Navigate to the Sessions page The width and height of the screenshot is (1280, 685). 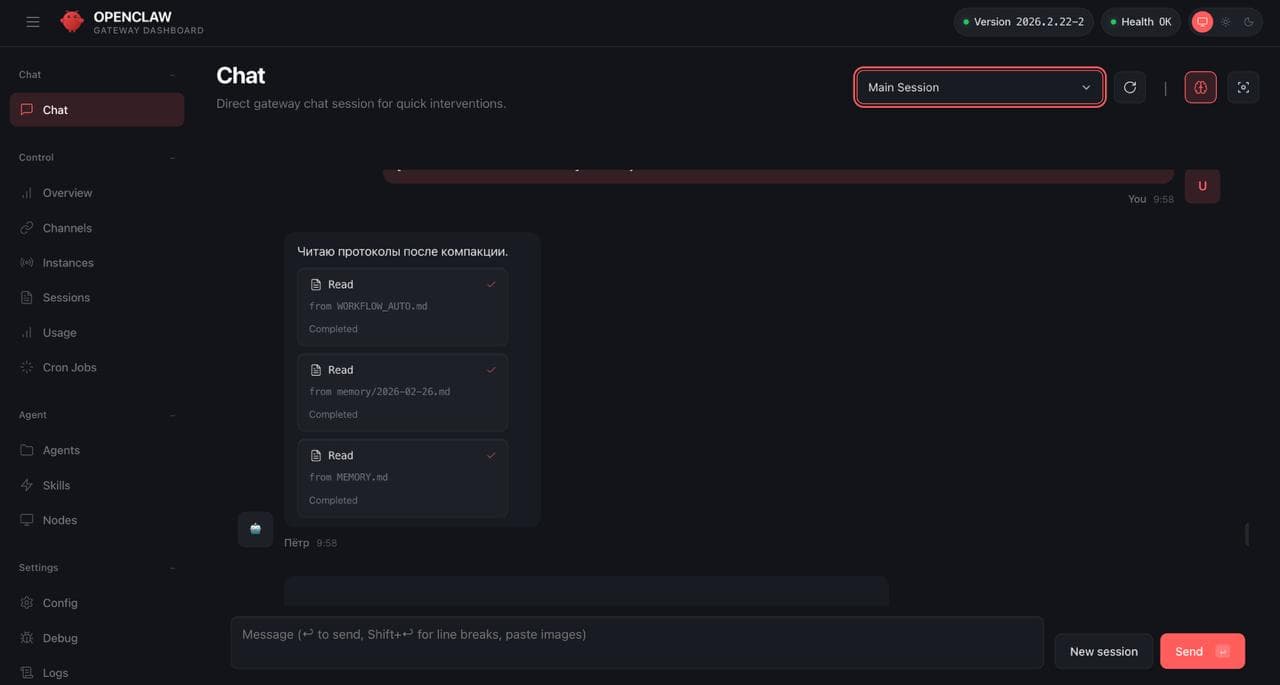click(66, 297)
